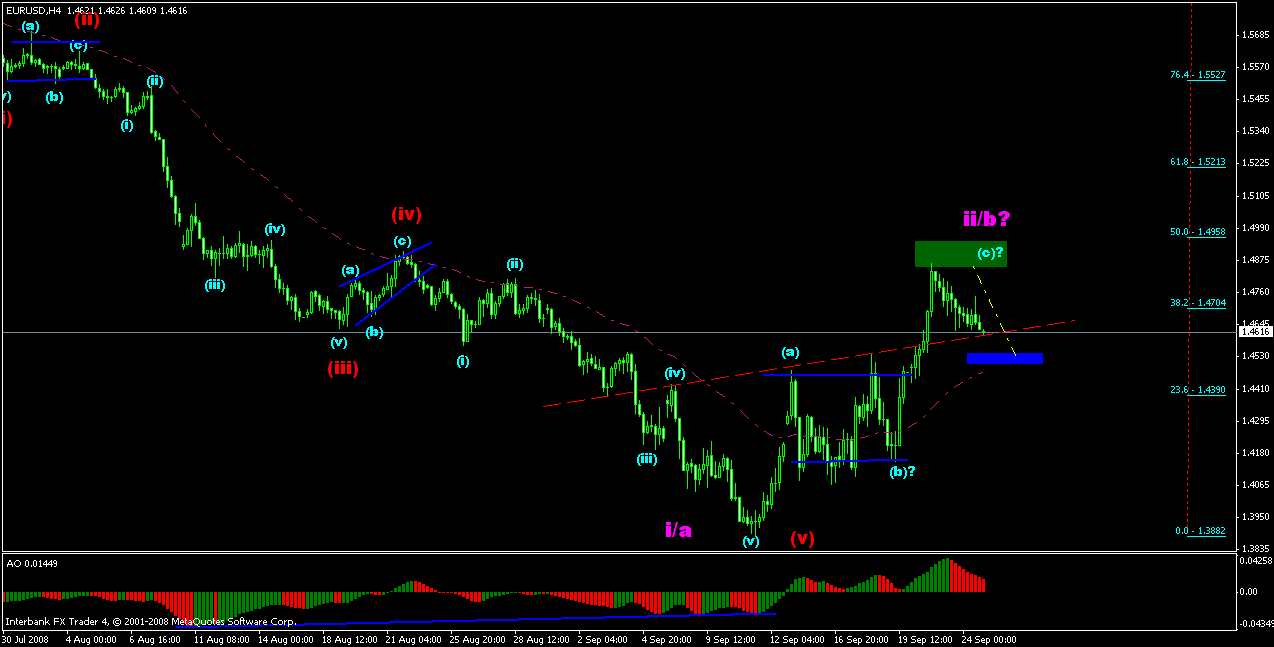Image resolution: width=1274 pixels, height=647 pixels.
Task: Click the cyan (b)? annotation near the lows
Action: pos(901,471)
